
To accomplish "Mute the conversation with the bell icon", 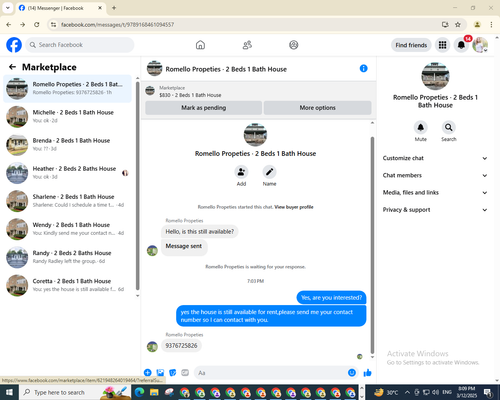I will [421, 127].
